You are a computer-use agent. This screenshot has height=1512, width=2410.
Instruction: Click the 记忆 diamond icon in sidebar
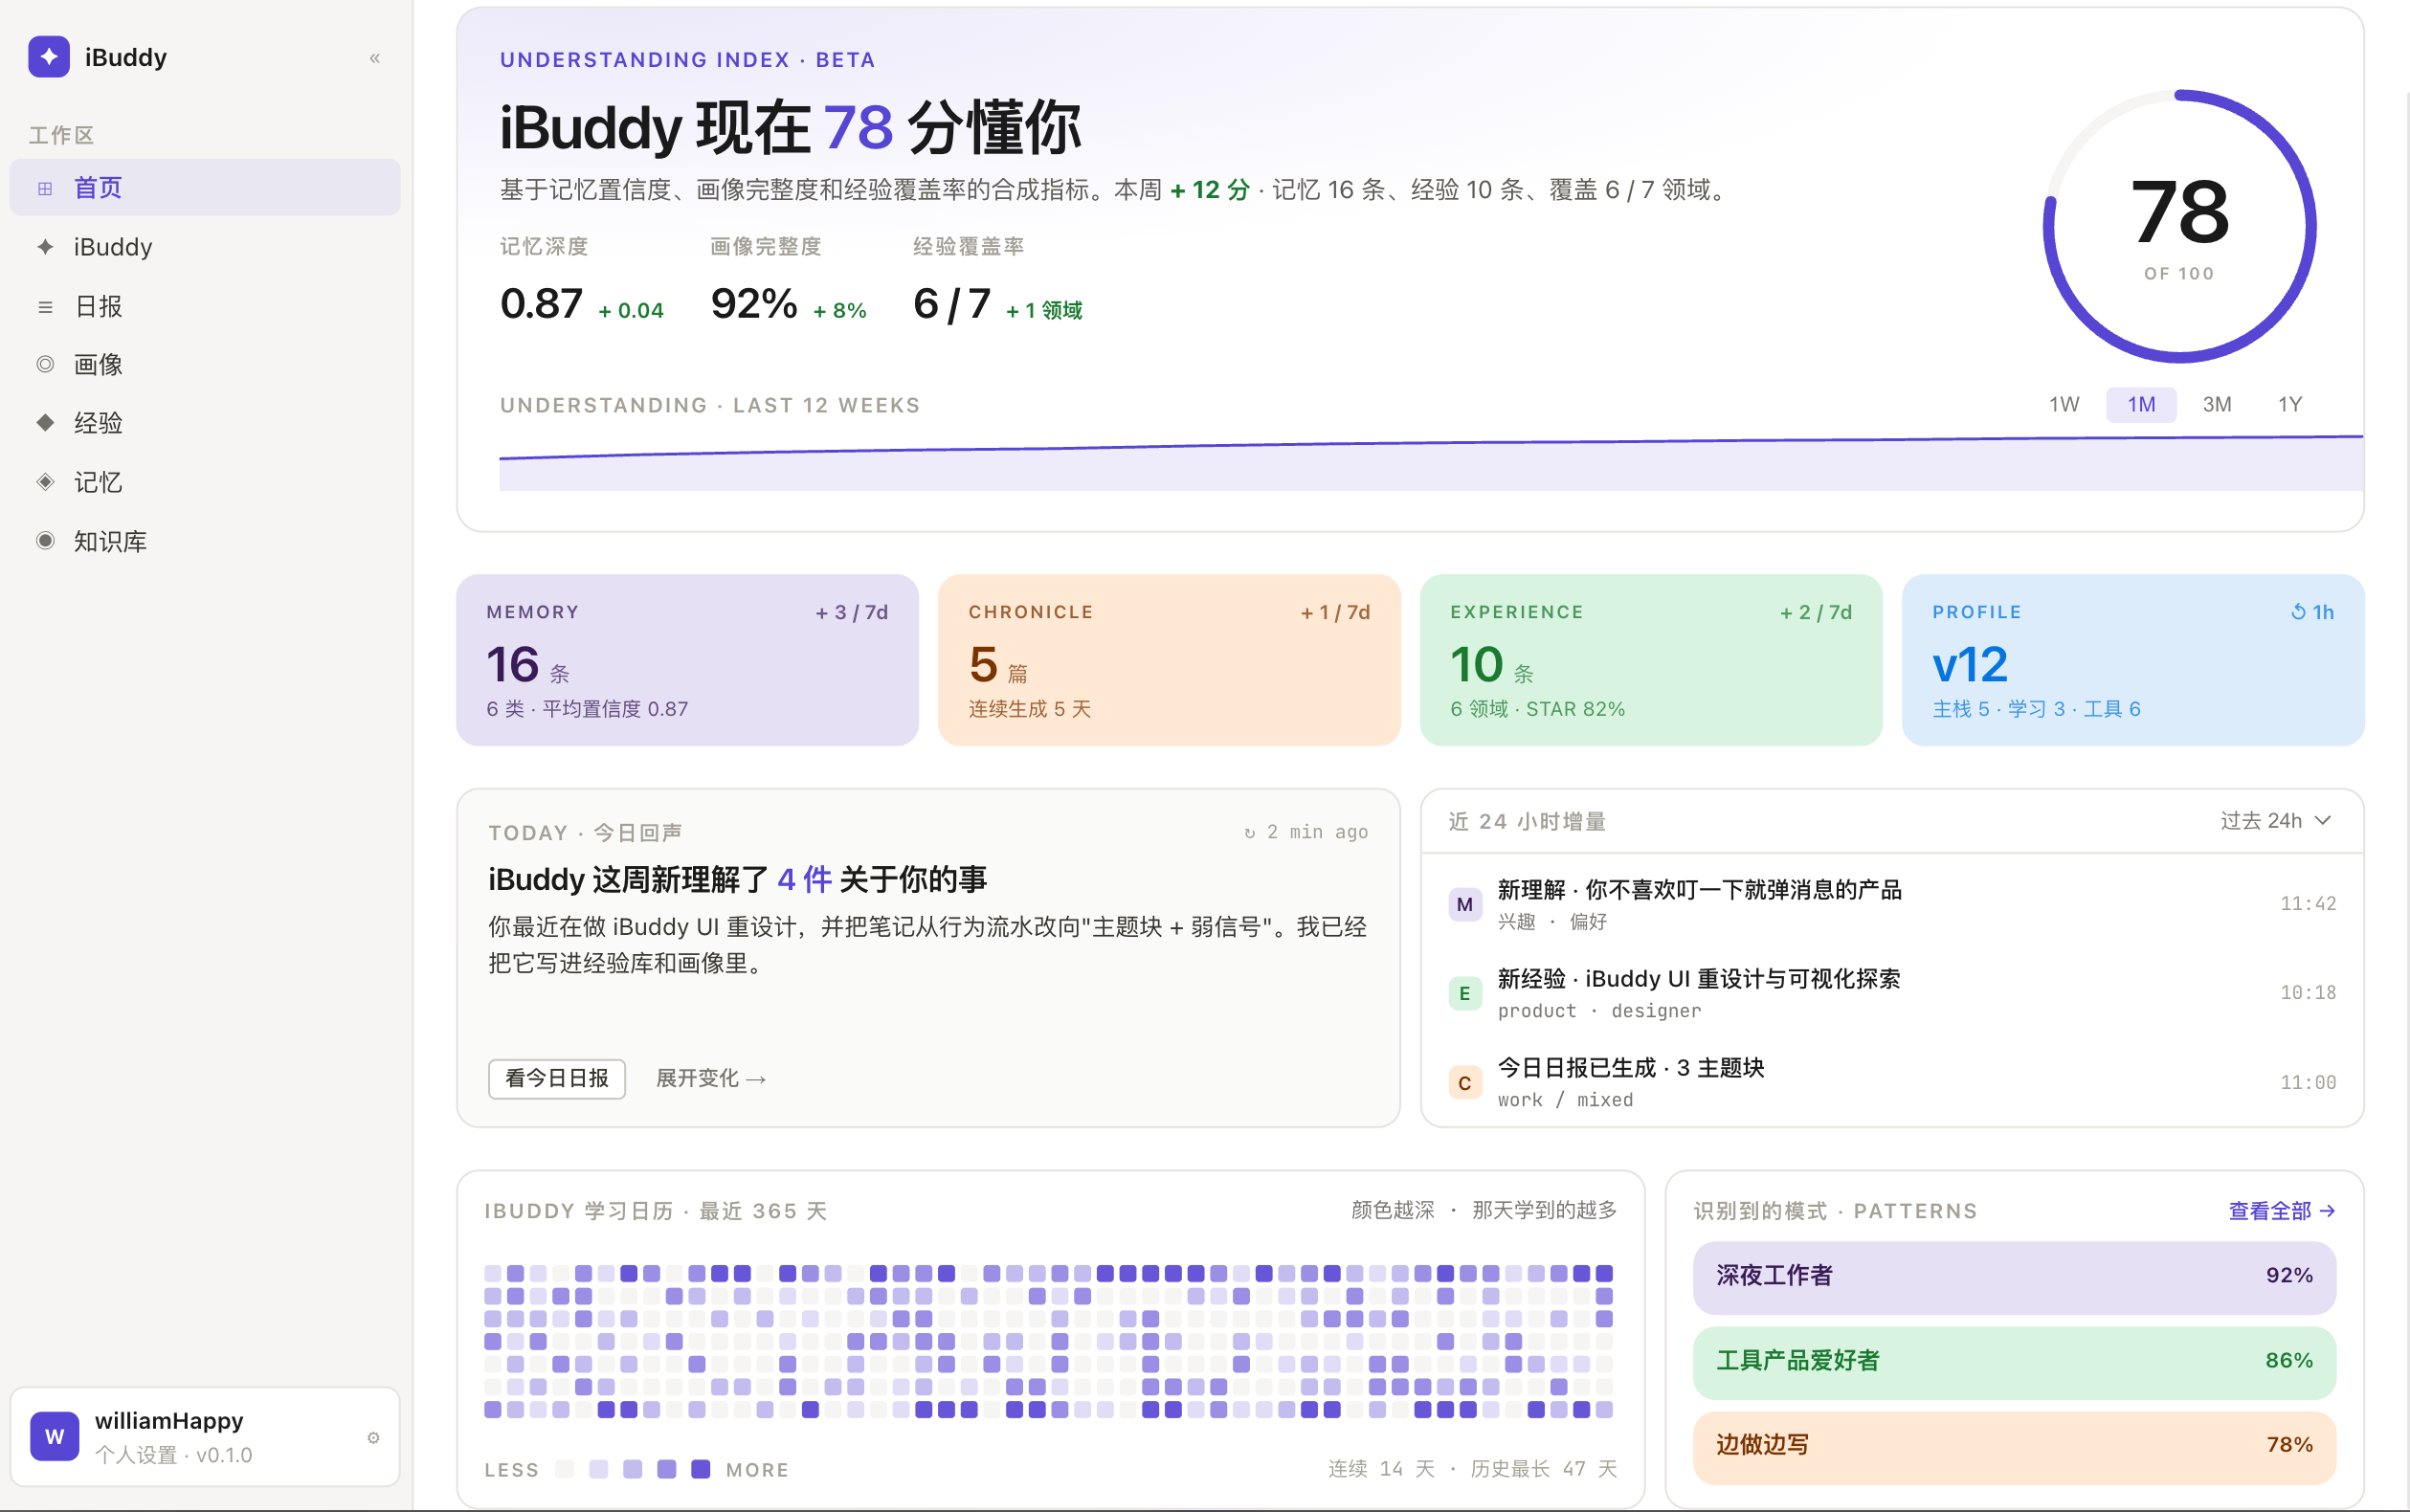click(x=45, y=482)
